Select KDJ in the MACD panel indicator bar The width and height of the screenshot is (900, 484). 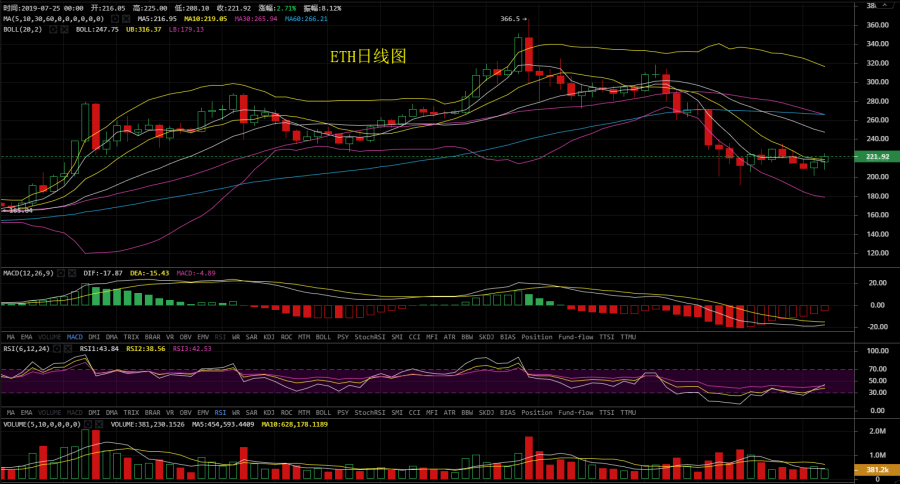point(268,337)
